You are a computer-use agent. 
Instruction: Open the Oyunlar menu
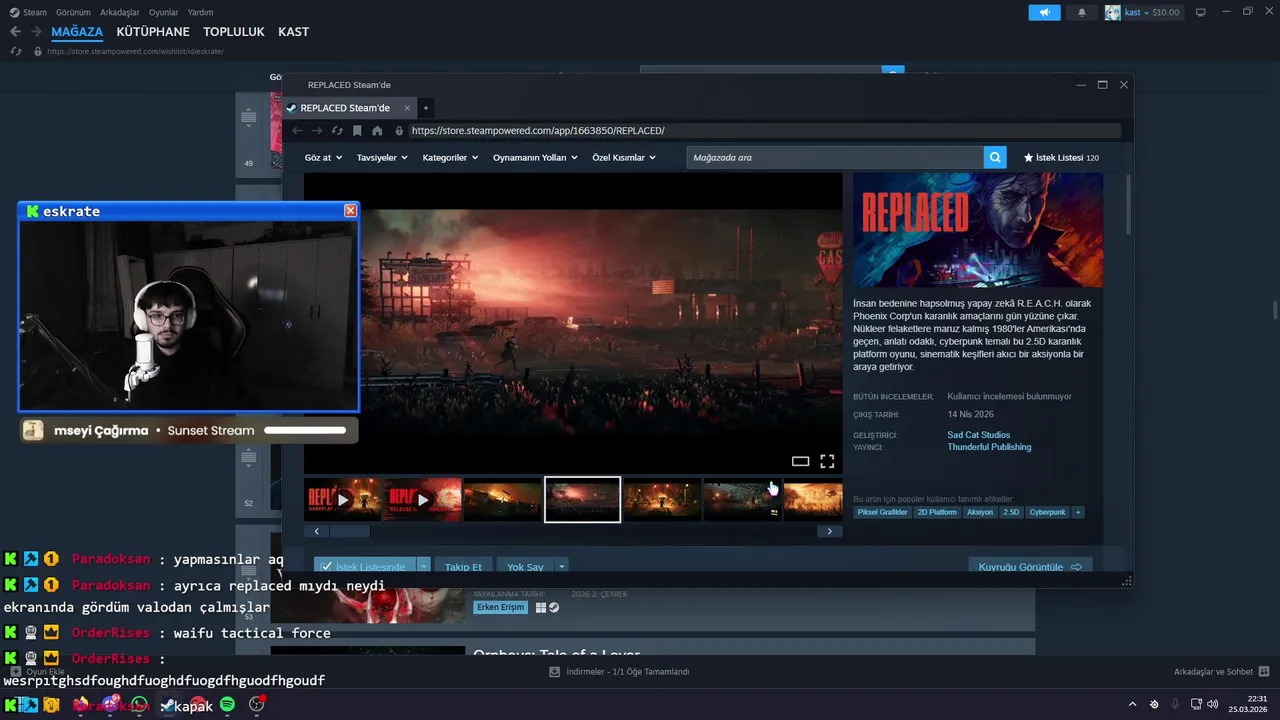pos(164,13)
